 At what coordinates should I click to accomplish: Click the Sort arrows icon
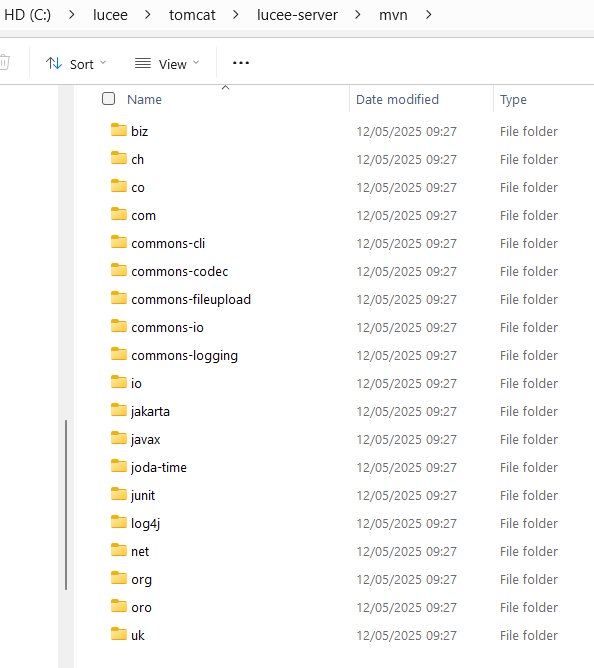pos(54,63)
